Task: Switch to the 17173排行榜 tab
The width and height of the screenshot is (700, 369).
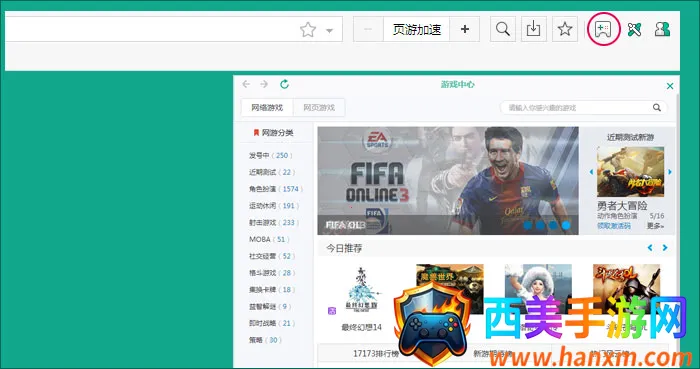Action: (x=376, y=353)
